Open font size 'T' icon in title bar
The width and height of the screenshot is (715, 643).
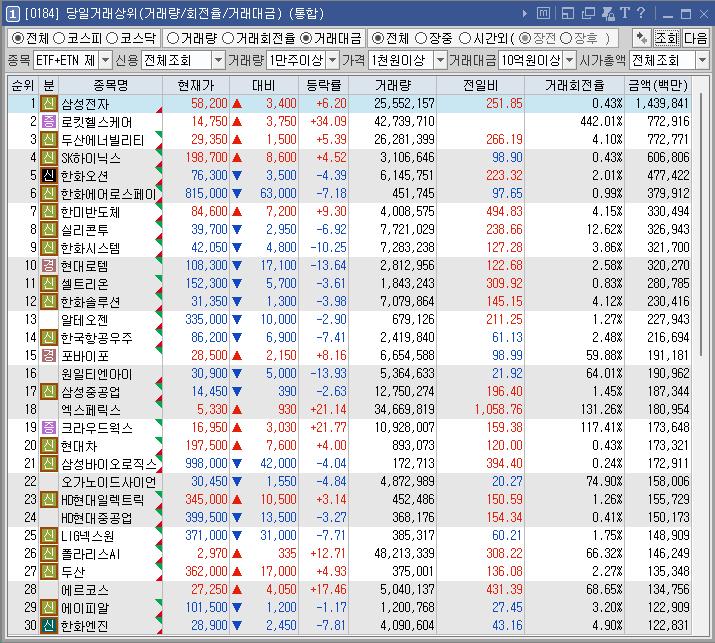[625, 13]
